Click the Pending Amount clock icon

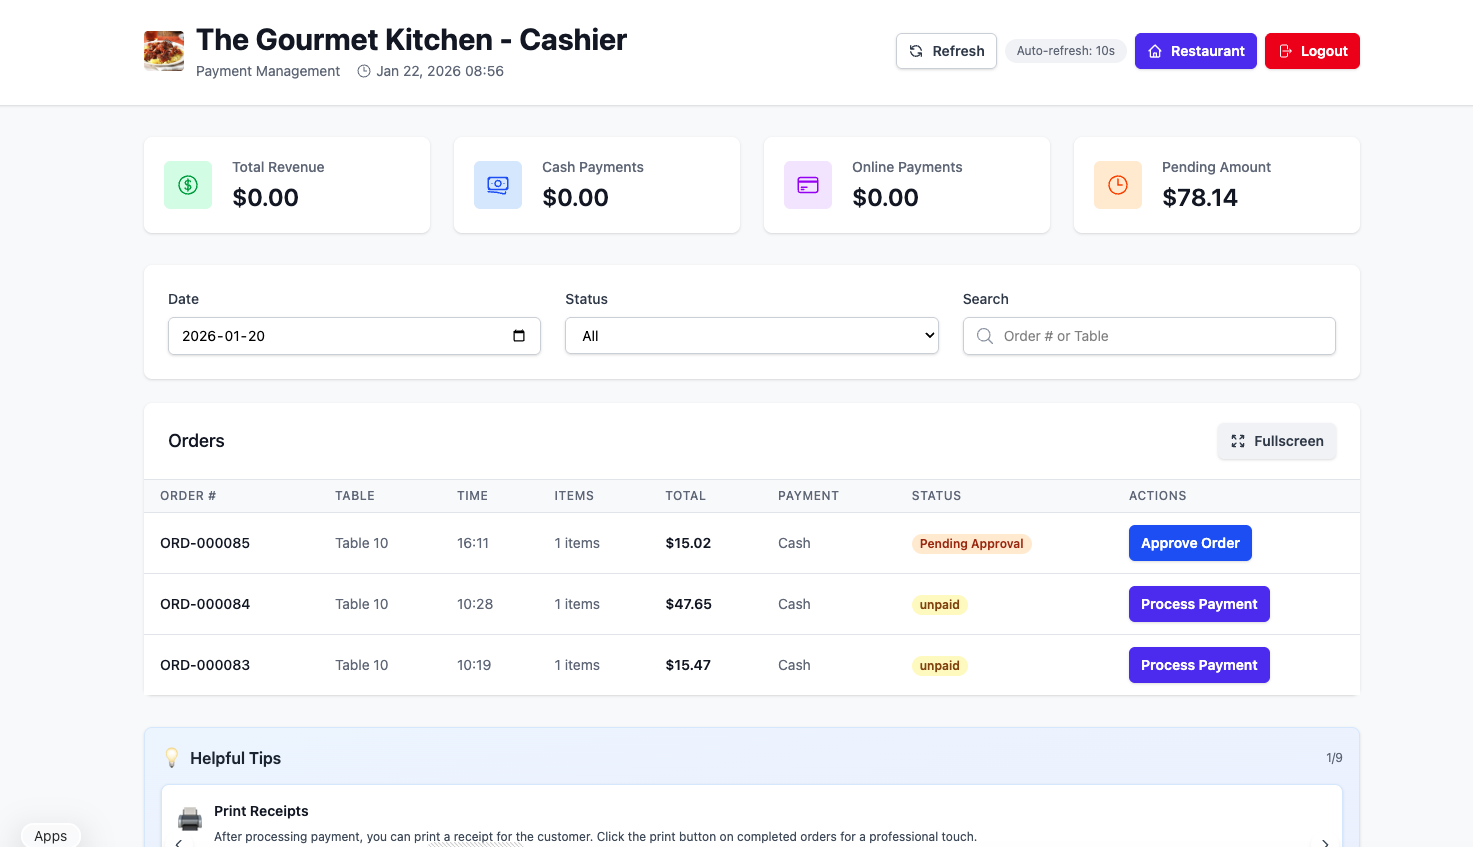1117,185
